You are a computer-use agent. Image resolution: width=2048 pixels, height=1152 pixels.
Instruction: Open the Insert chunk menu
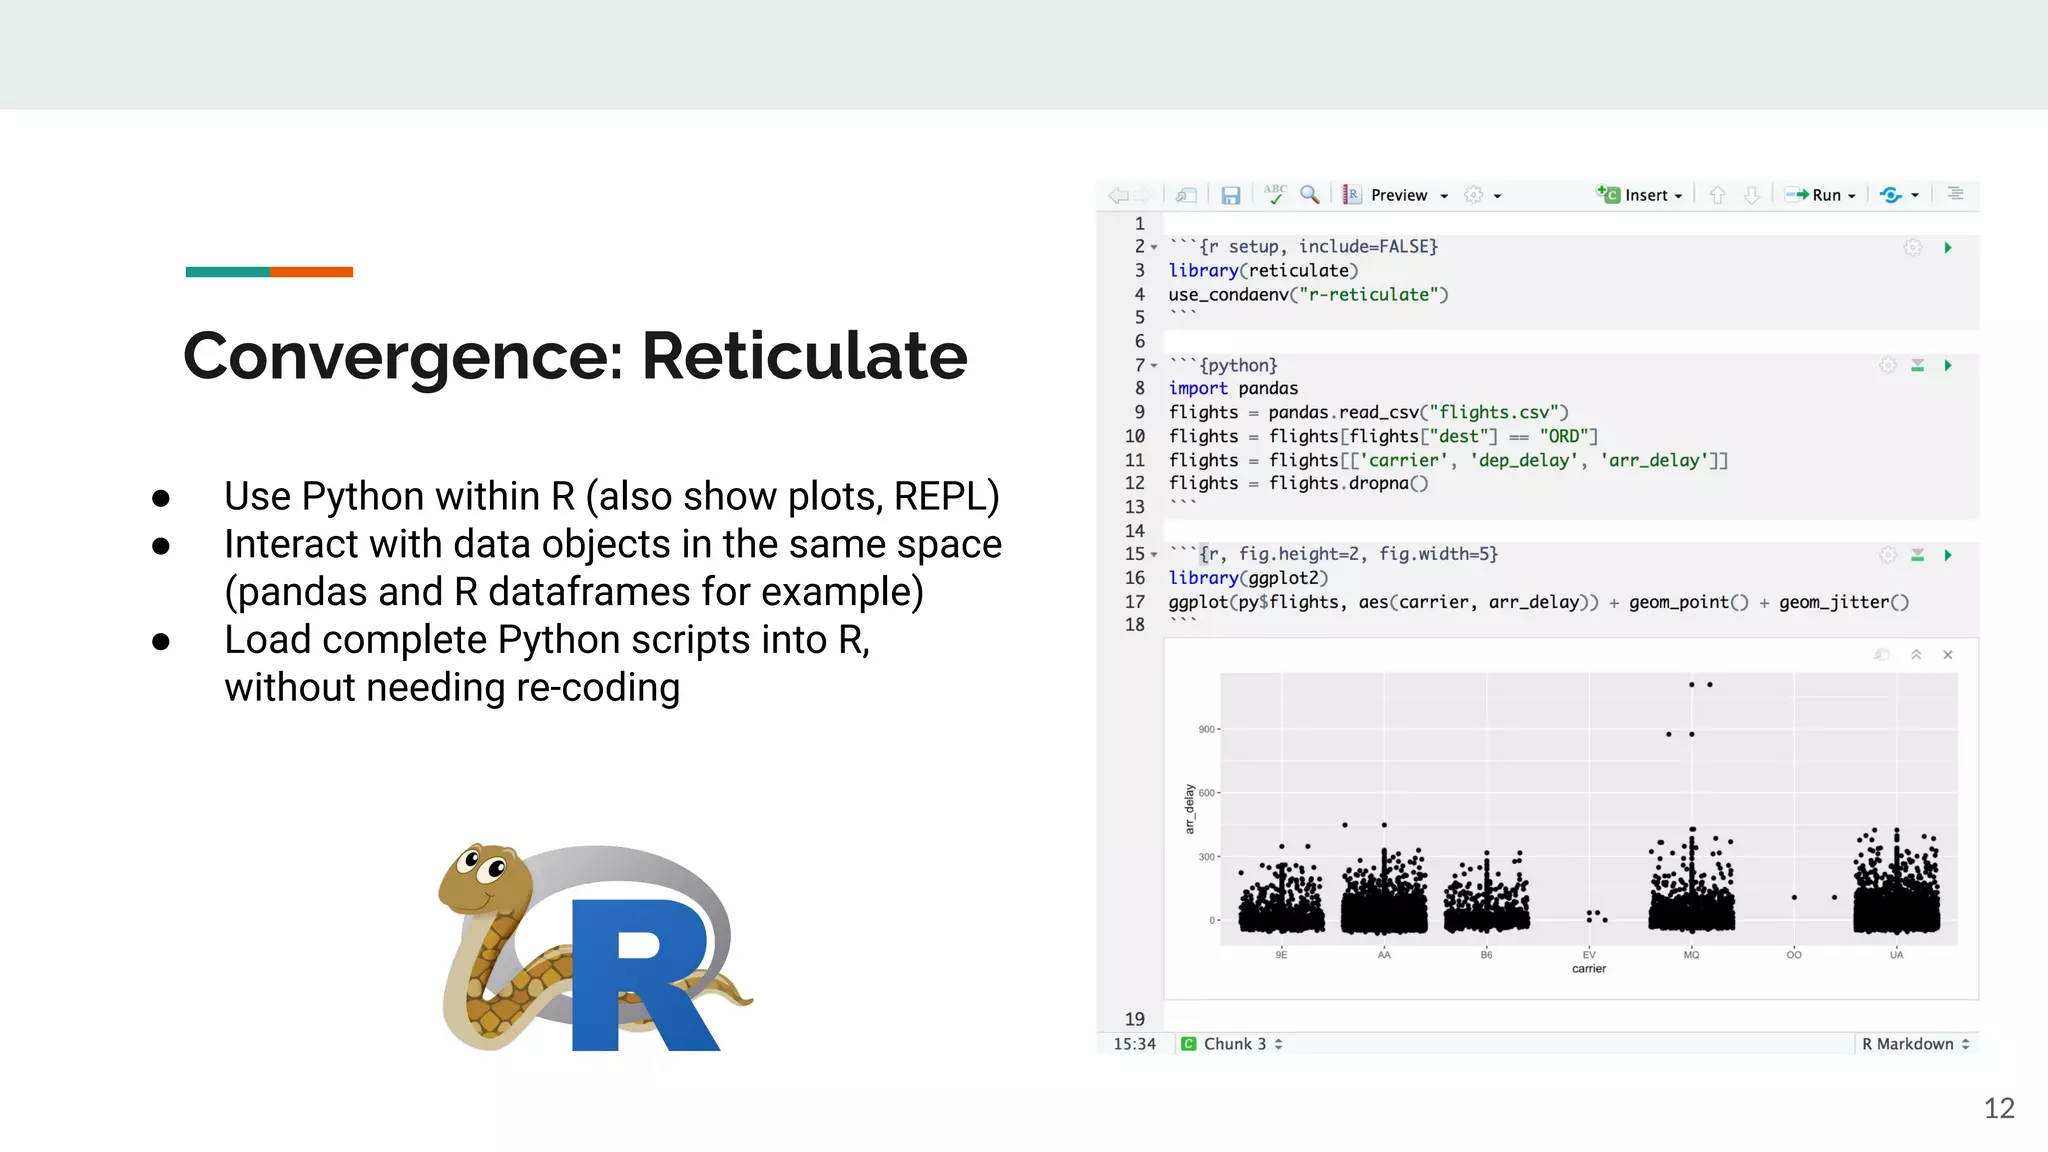(1640, 195)
